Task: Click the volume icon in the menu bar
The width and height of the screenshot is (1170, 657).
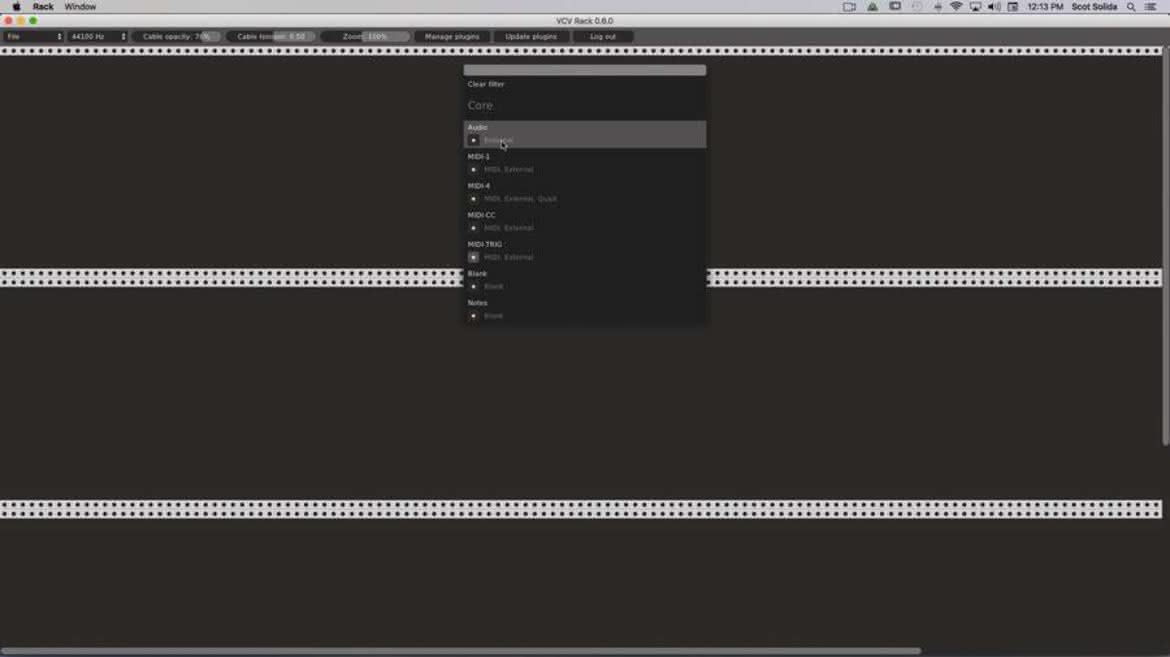Action: tap(994, 7)
